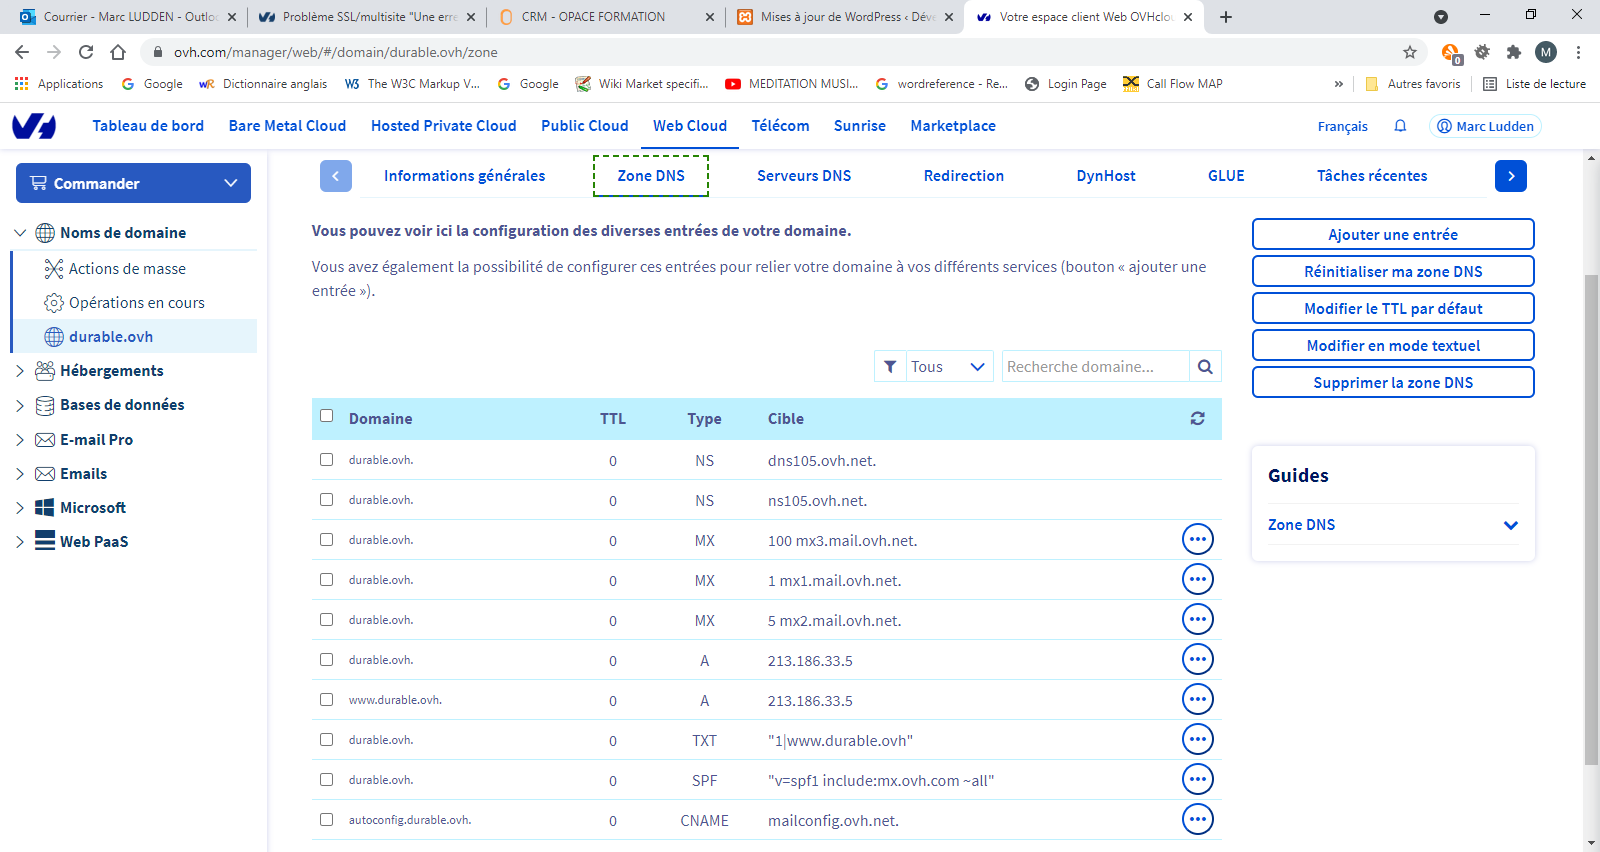1600x852 pixels.
Task: Toggle the select-all checkbox in table header
Action: pos(326,416)
